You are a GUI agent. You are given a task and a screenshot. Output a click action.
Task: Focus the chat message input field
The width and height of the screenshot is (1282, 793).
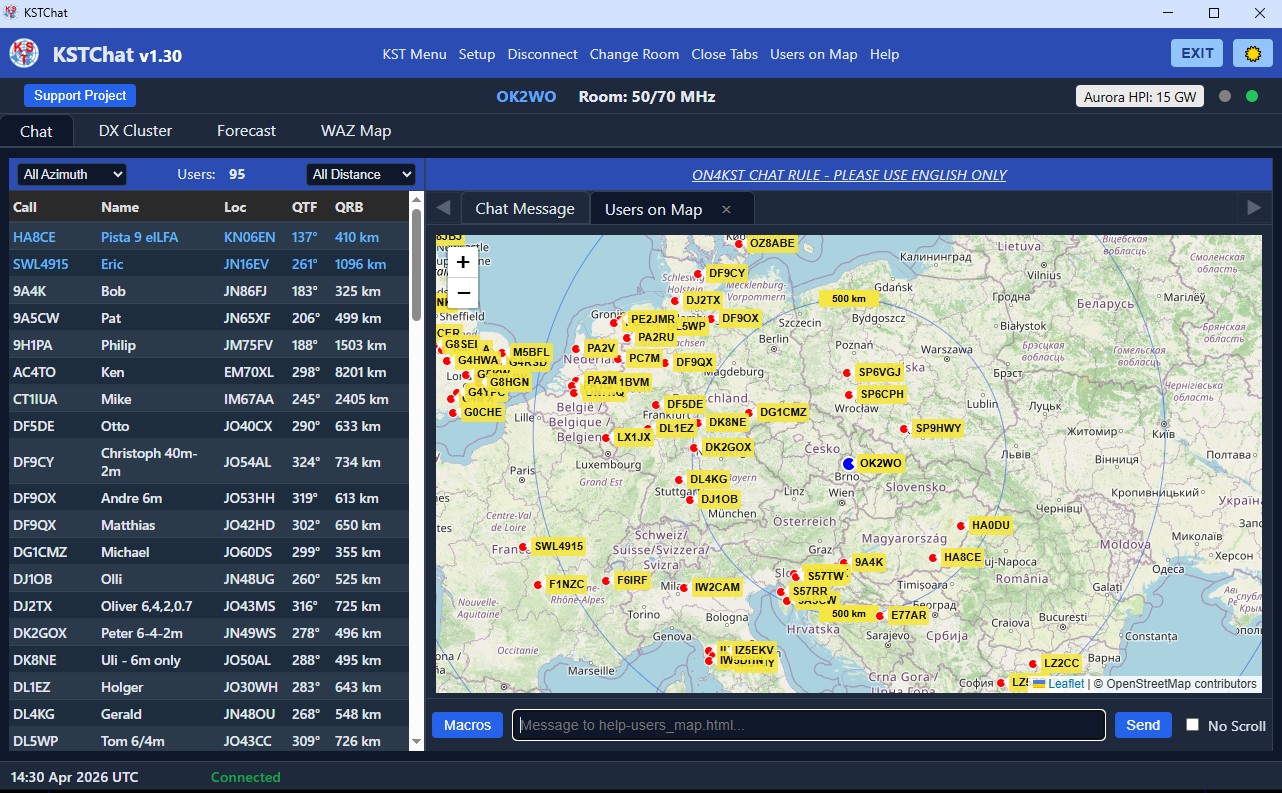click(x=809, y=725)
